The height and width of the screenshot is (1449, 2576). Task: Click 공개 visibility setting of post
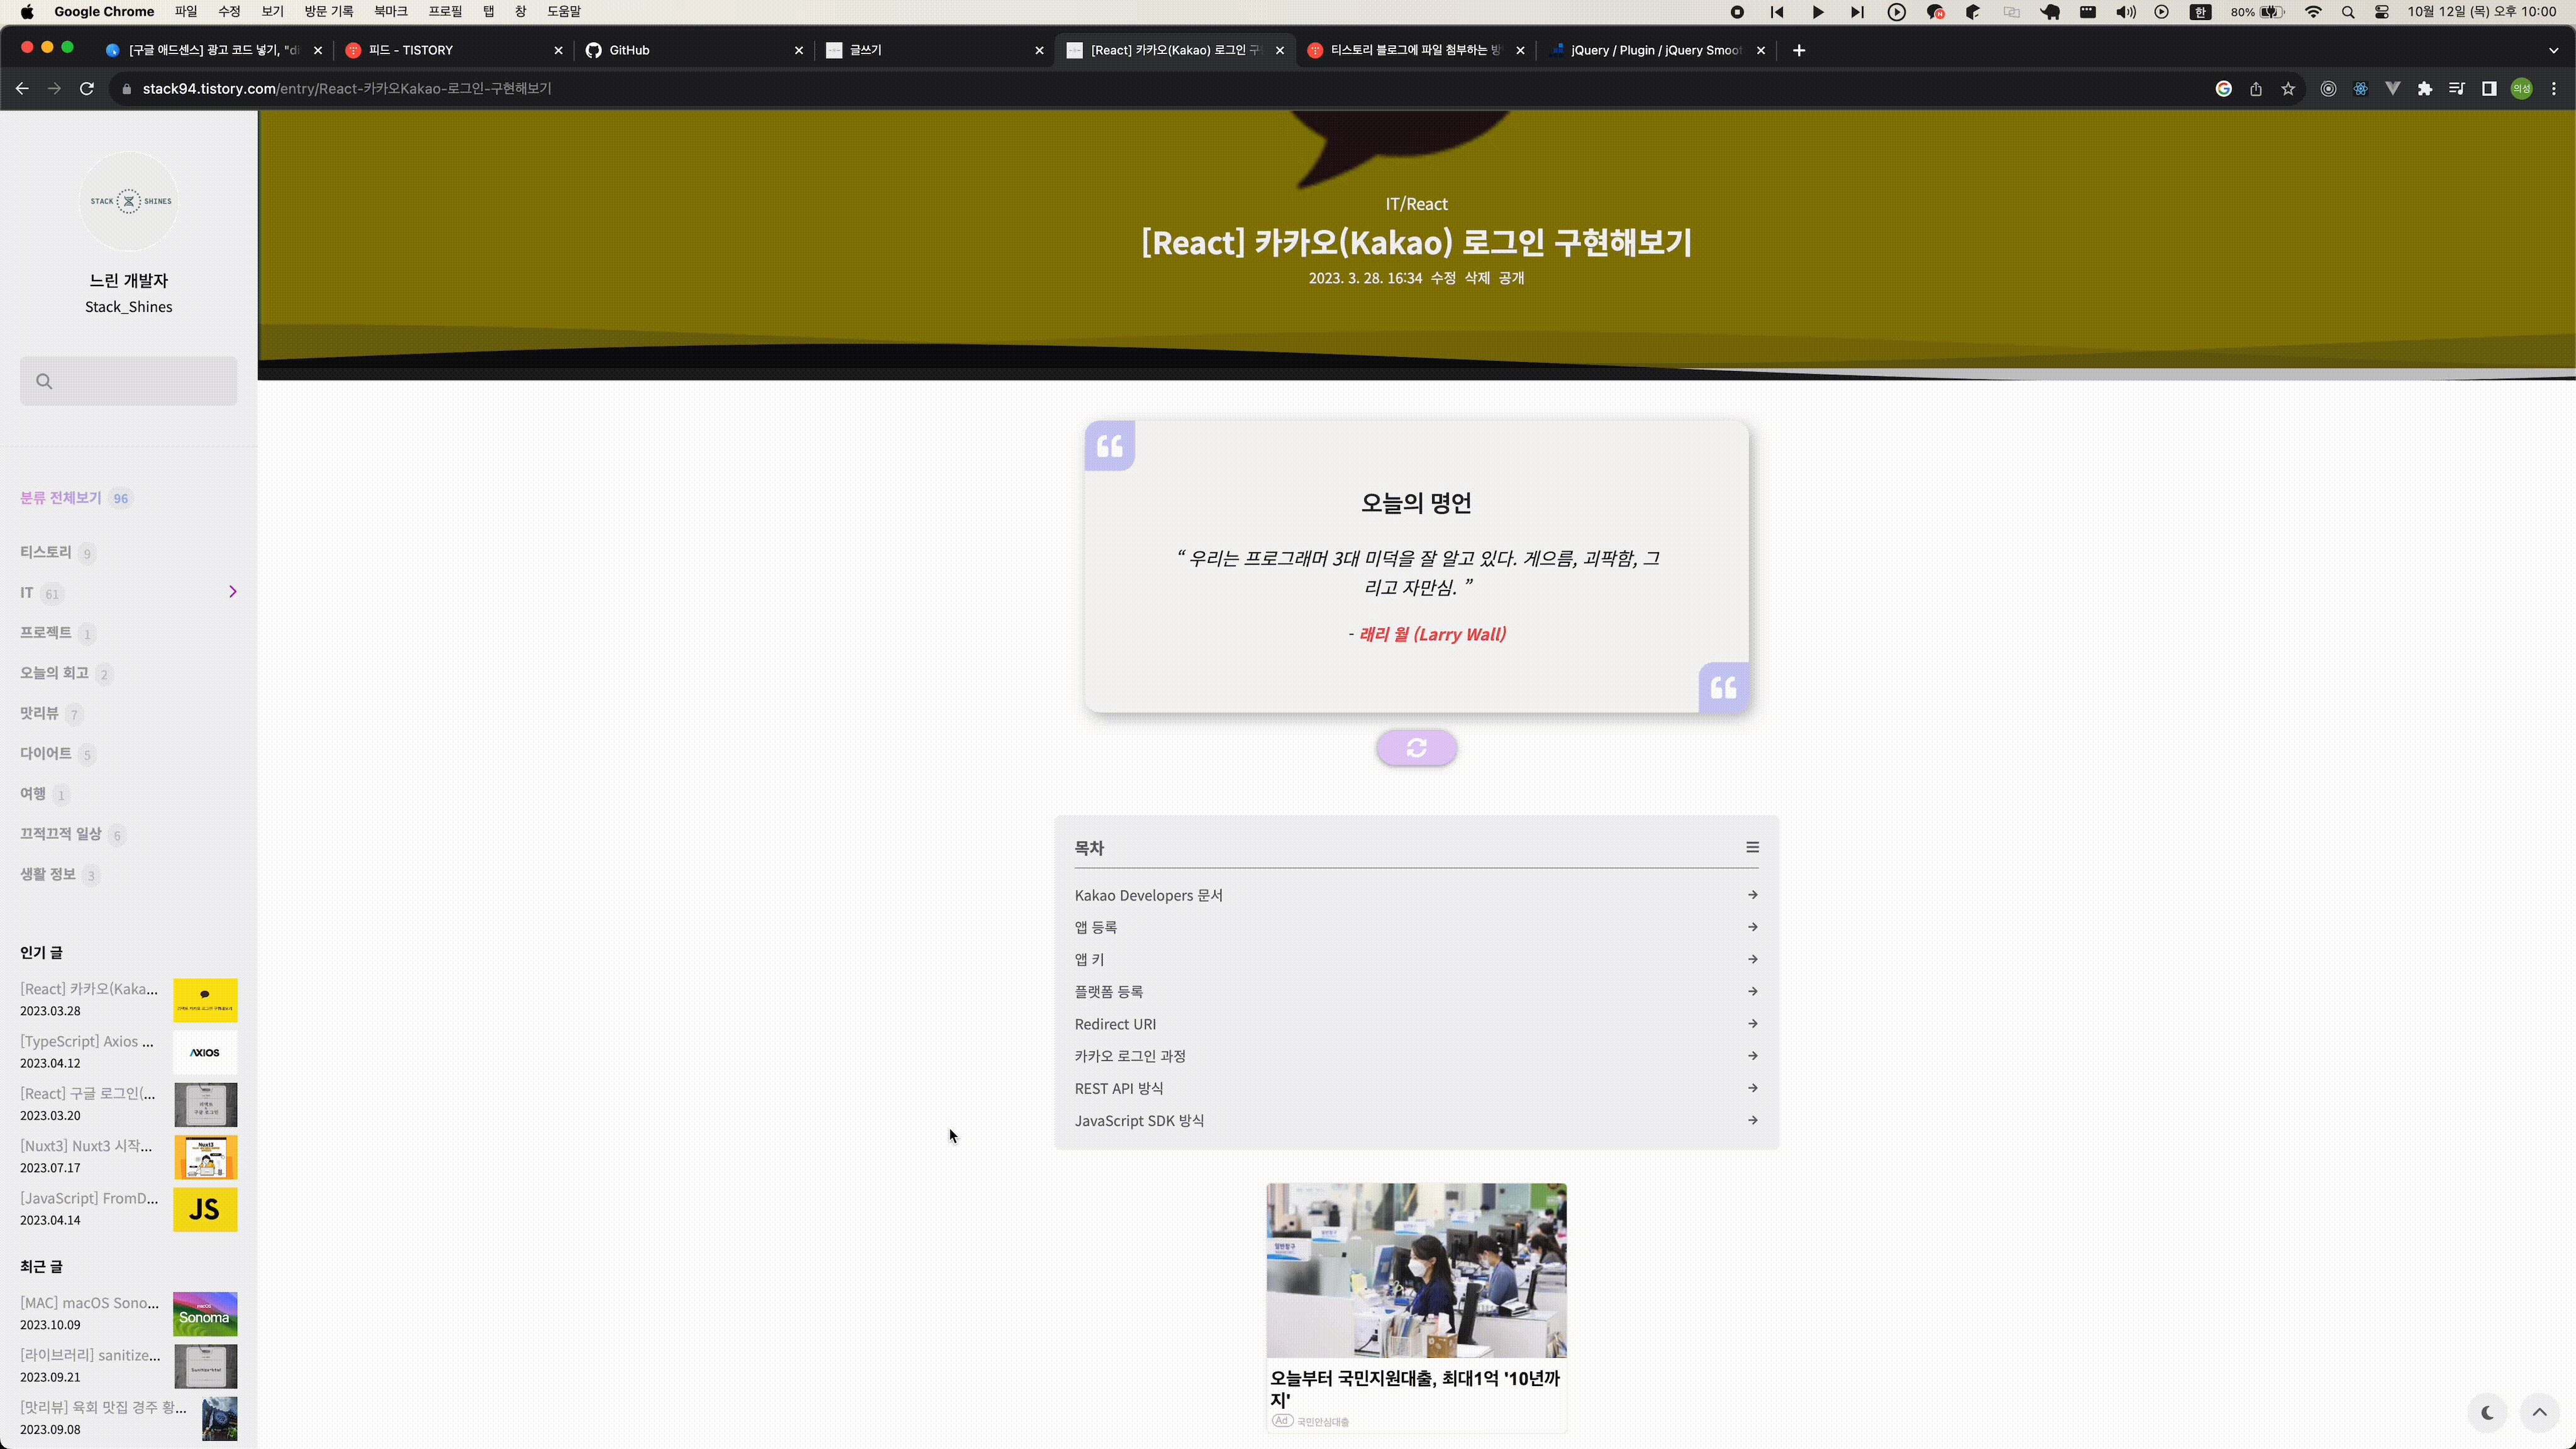click(1511, 278)
